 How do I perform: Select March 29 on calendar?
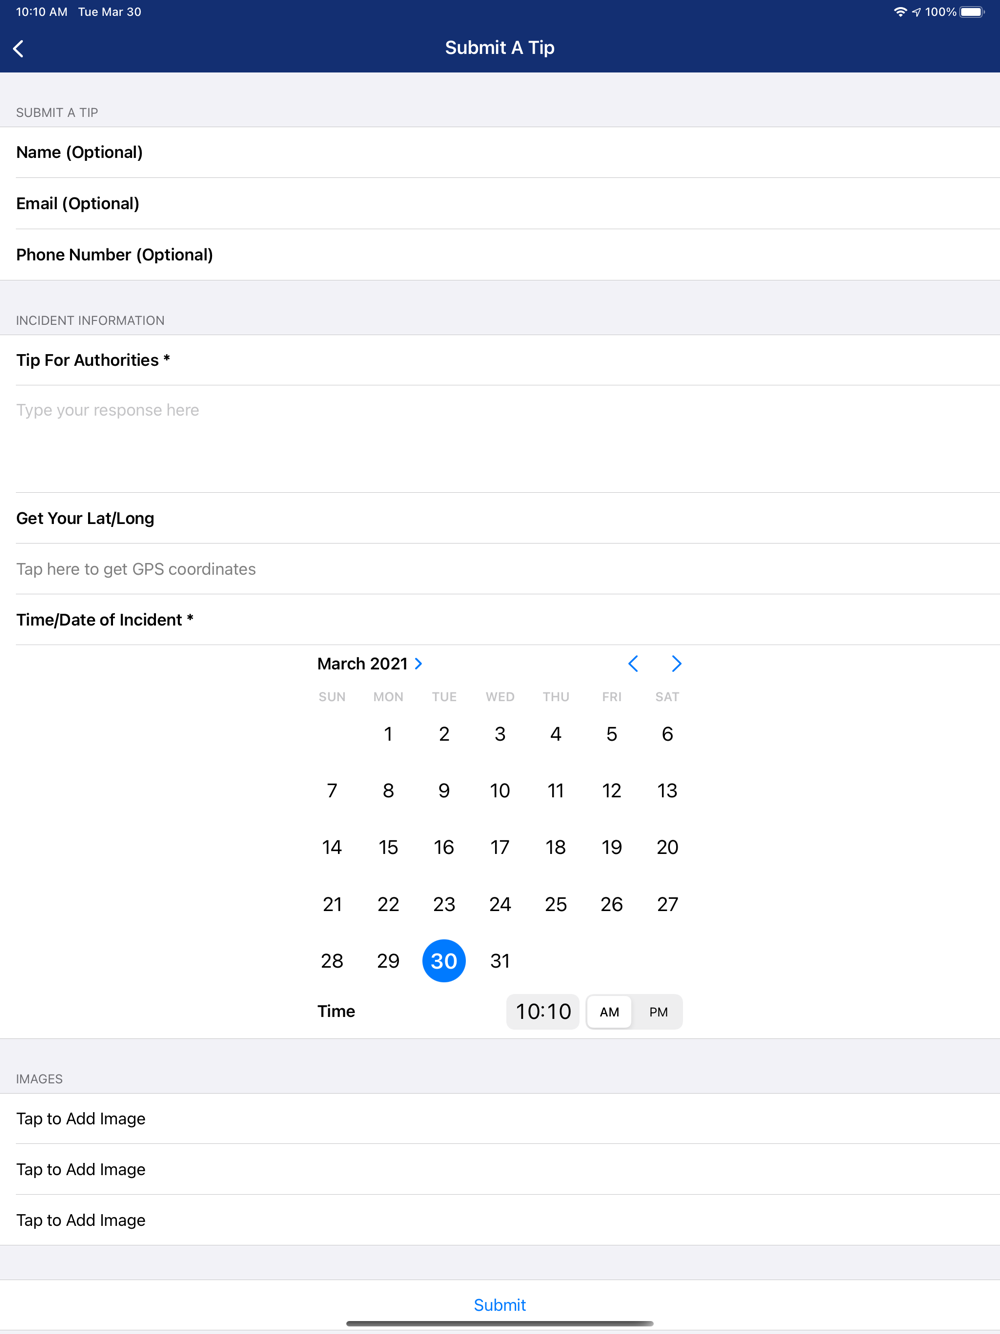click(x=388, y=961)
